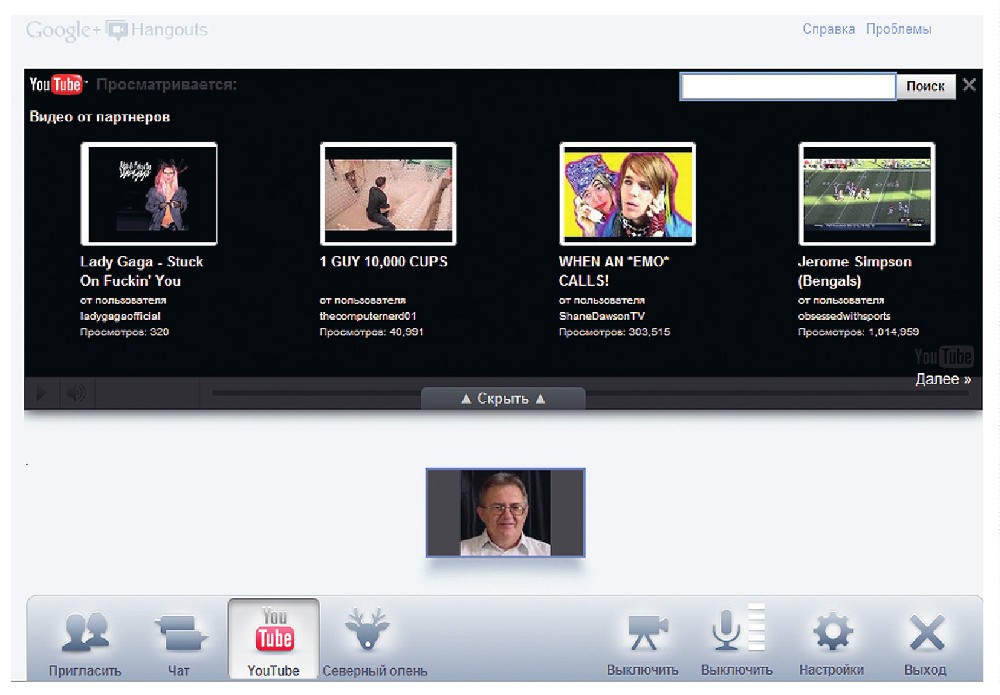Image resolution: width=1000 pixels, height=695 pixels.
Task: Open Настройки gear settings icon
Action: [x=832, y=634]
